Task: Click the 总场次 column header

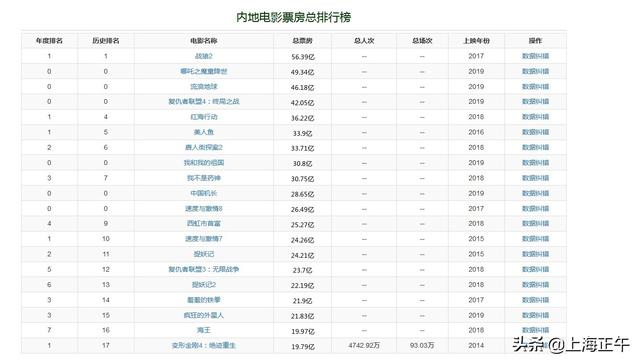Action: point(422,41)
